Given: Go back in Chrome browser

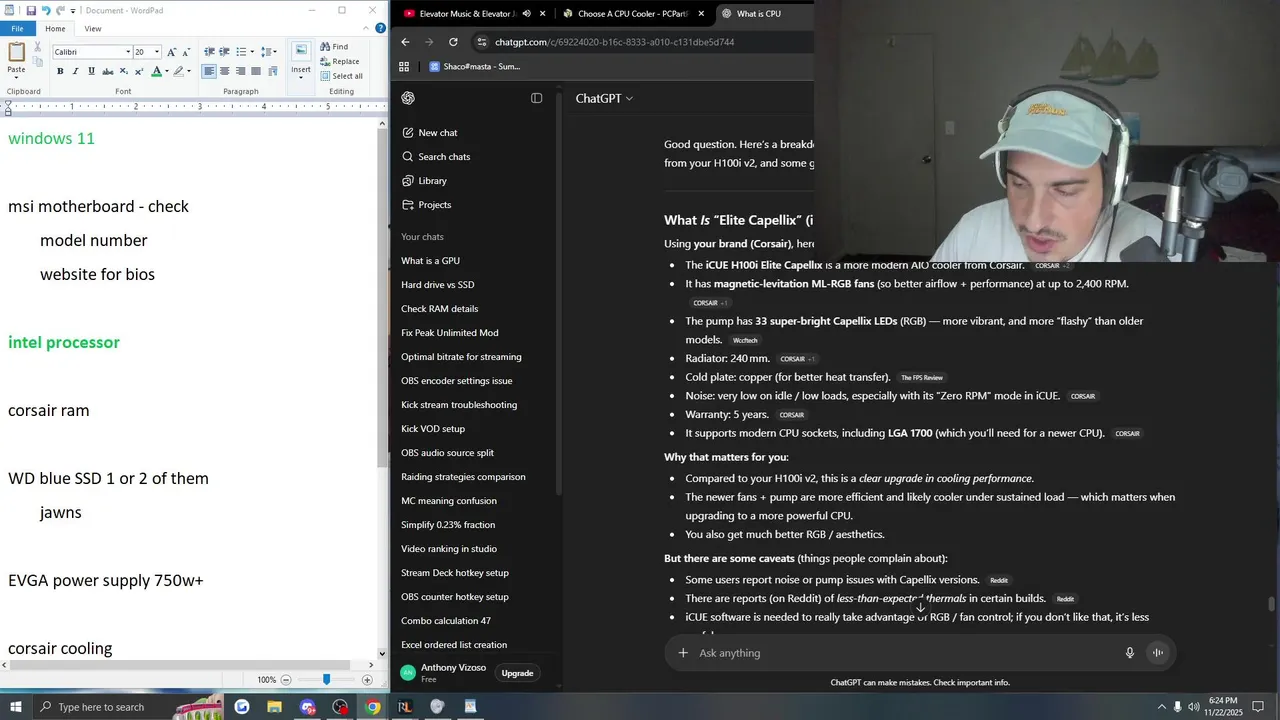Looking at the screenshot, I should tap(405, 42).
